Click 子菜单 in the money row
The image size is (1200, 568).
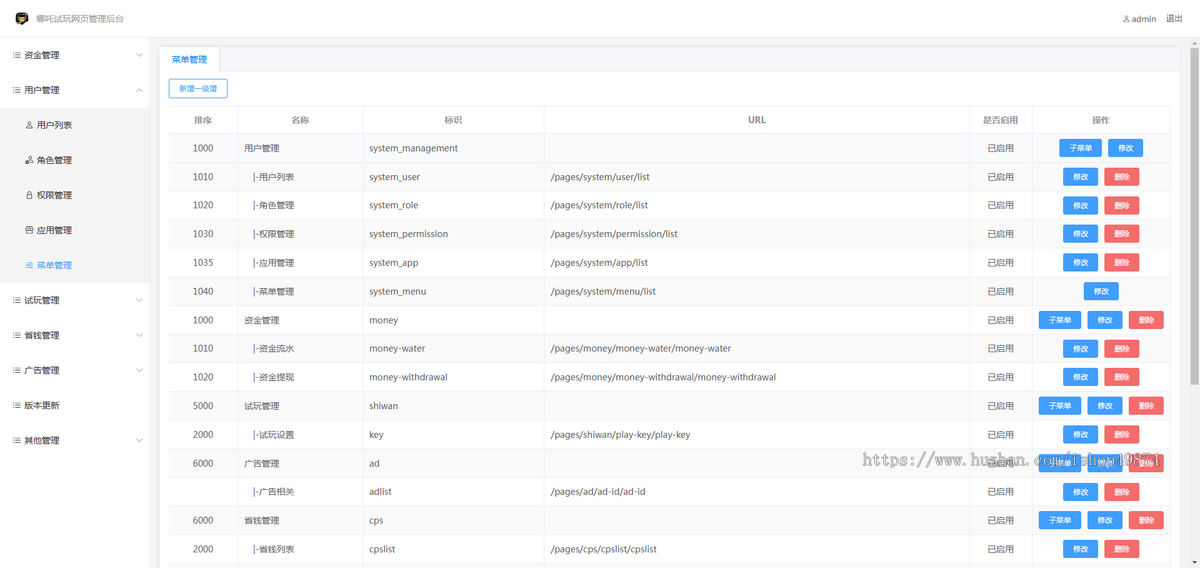pyautogui.click(x=1060, y=320)
